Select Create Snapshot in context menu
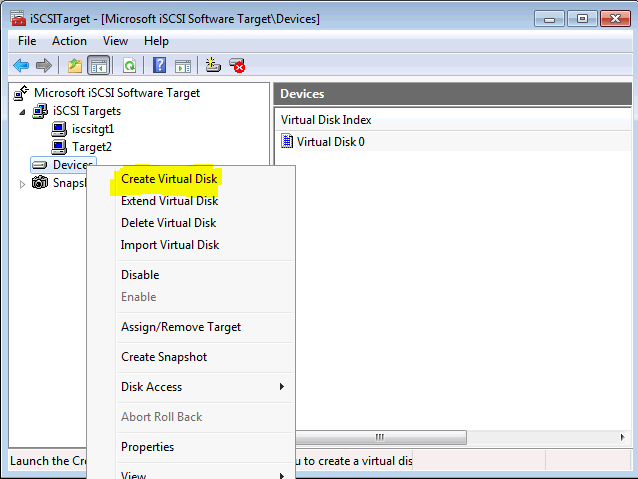This screenshot has height=479, width=638. (164, 357)
